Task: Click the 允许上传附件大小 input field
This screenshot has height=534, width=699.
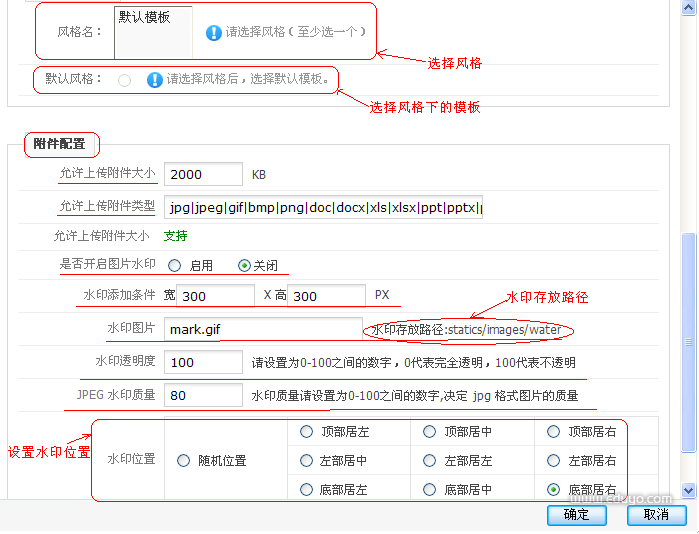Action: pos(203,174)
